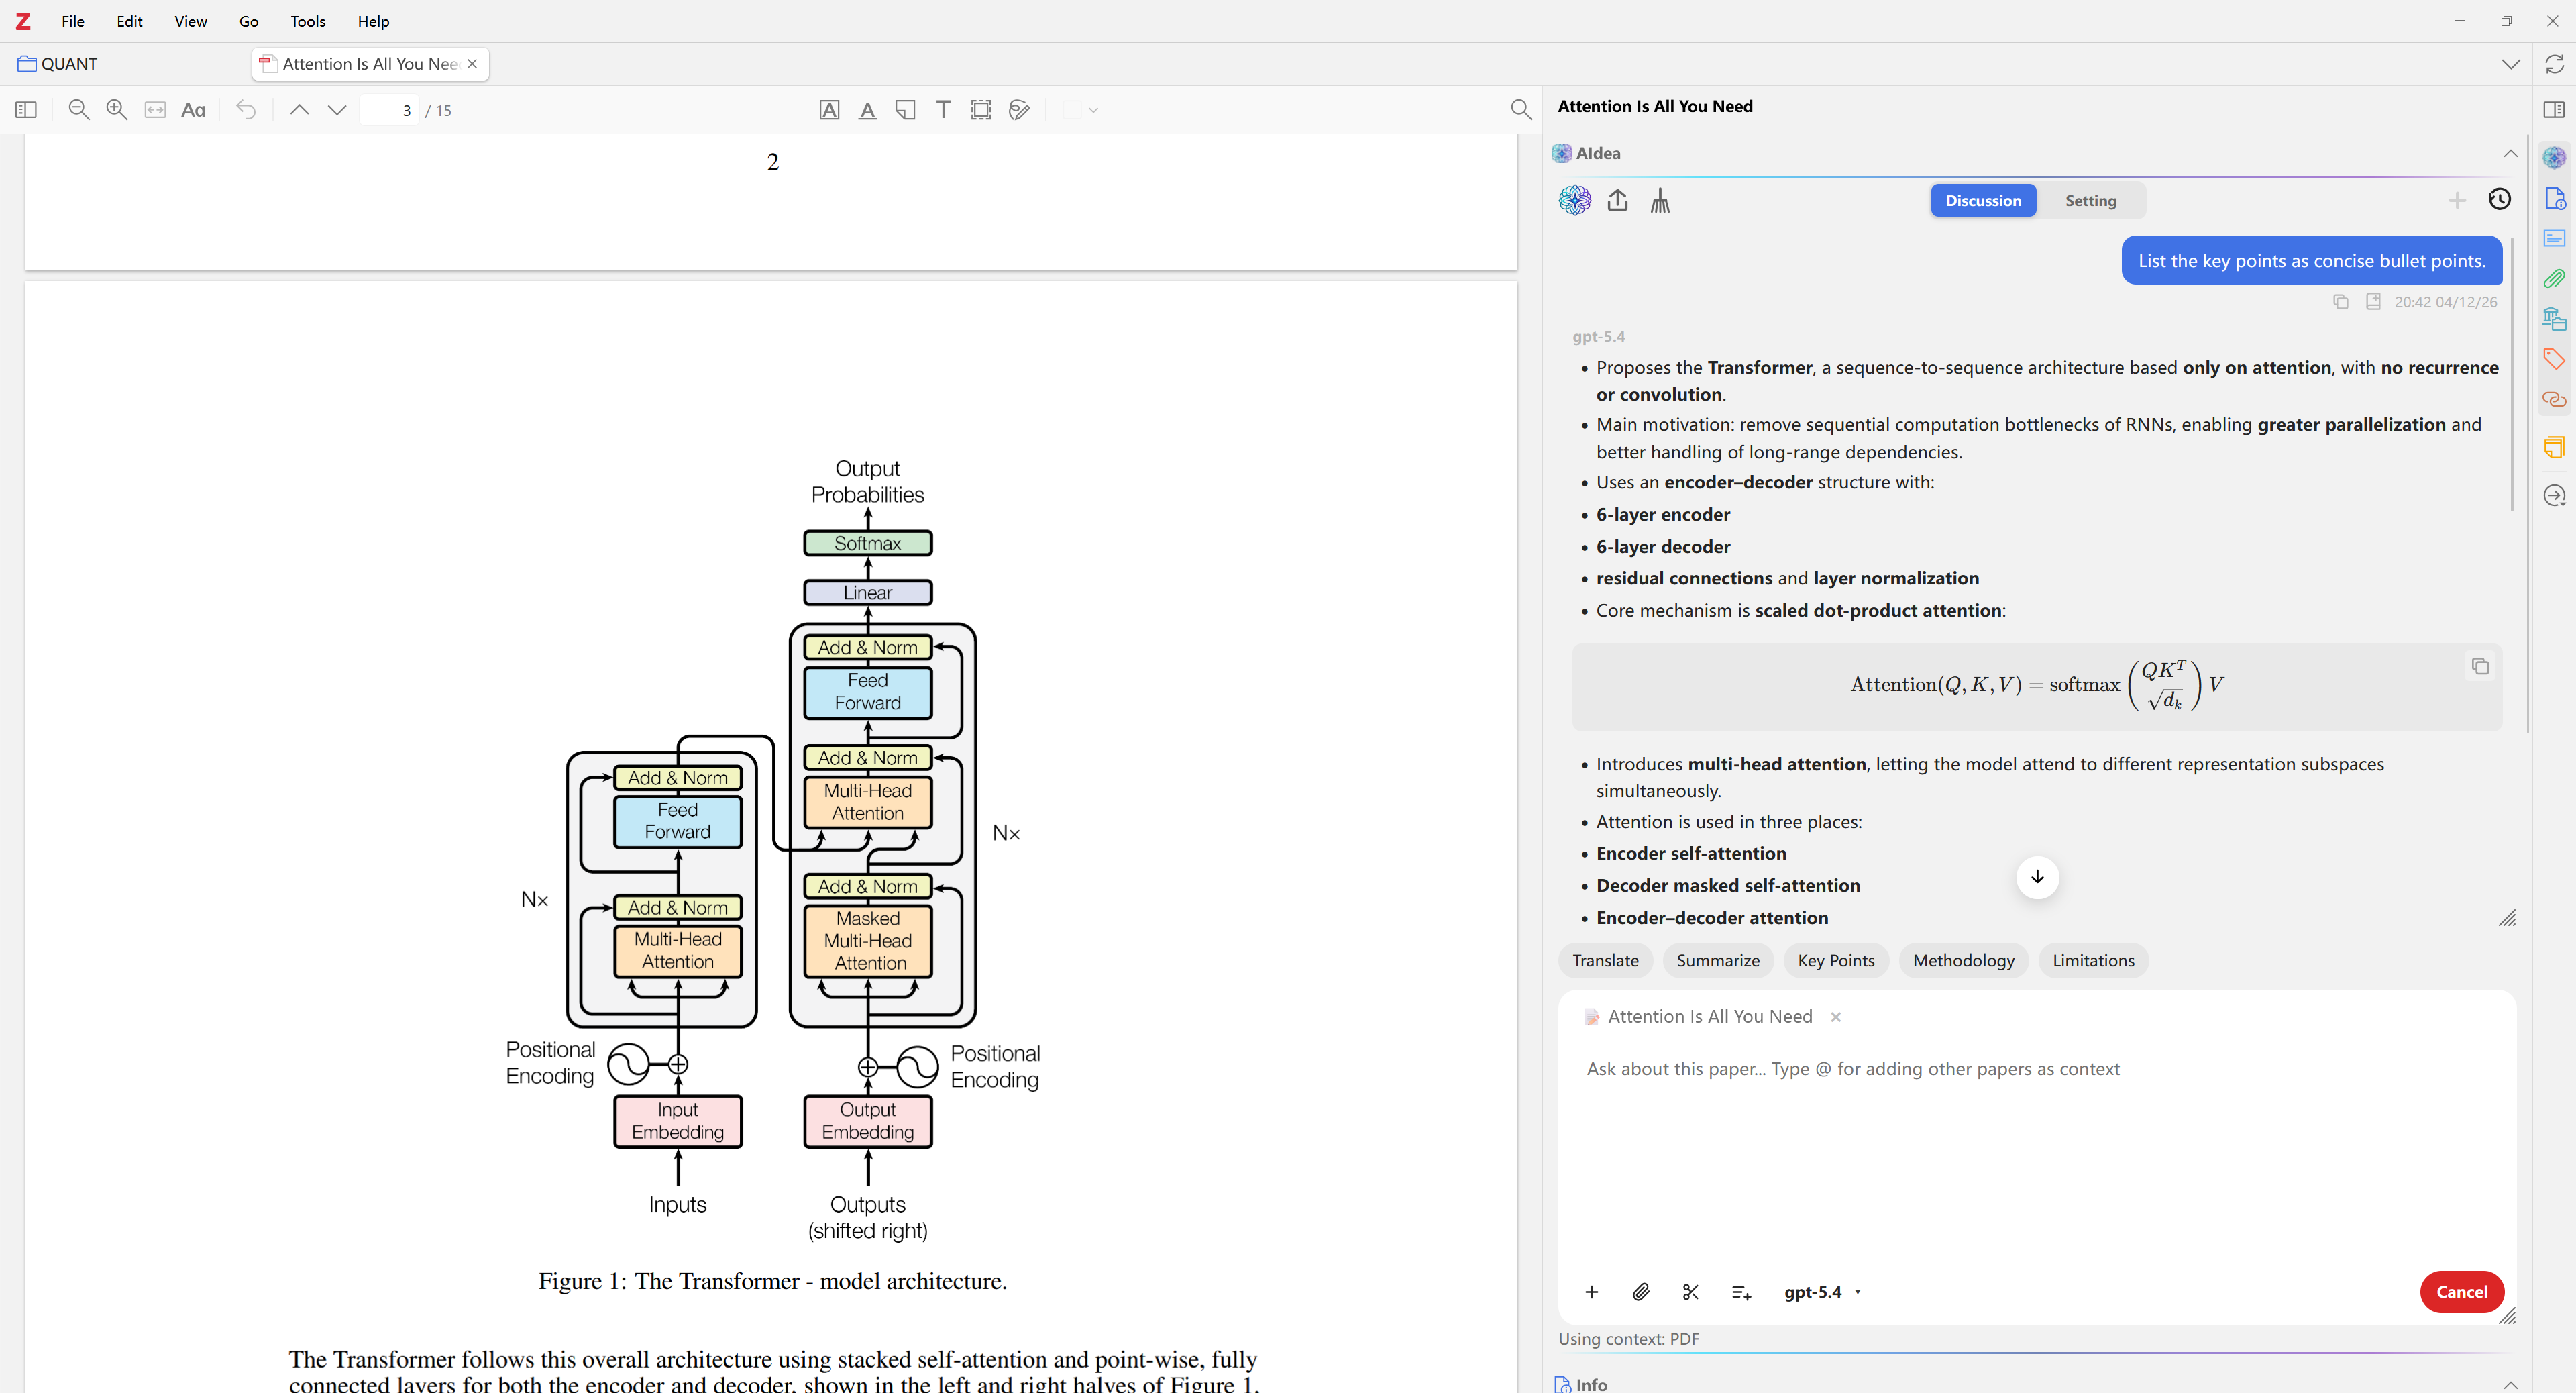Click the export share chat icon
Image resolution: width=2576 pixels, height=1393 pixels.
pyautogui.click(x=1617, y=200)
